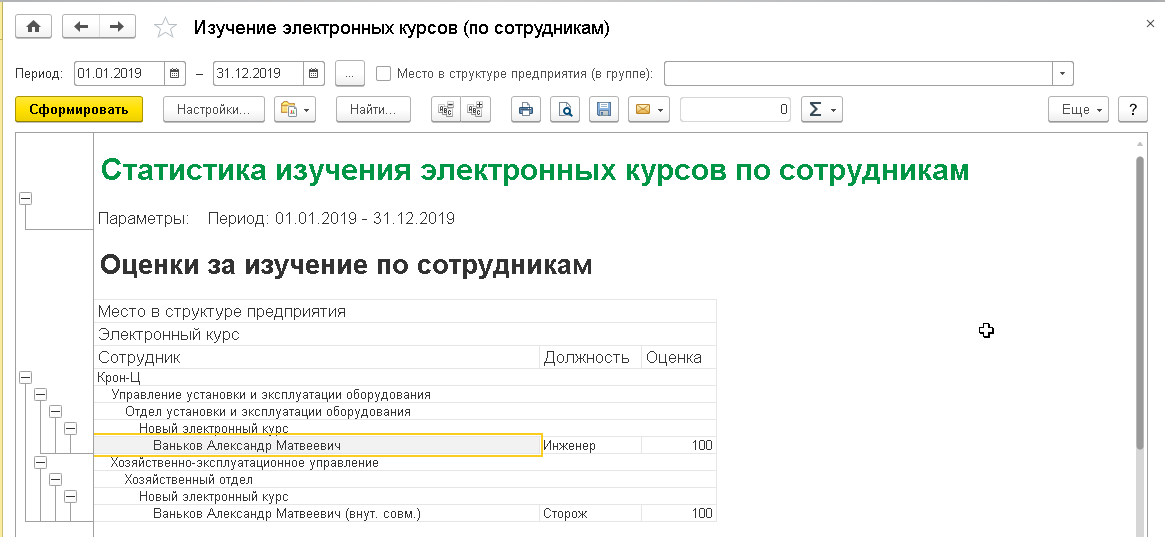Open calendar for the period end date
This screenshot has width=1165, height=537.
(314, 73)
